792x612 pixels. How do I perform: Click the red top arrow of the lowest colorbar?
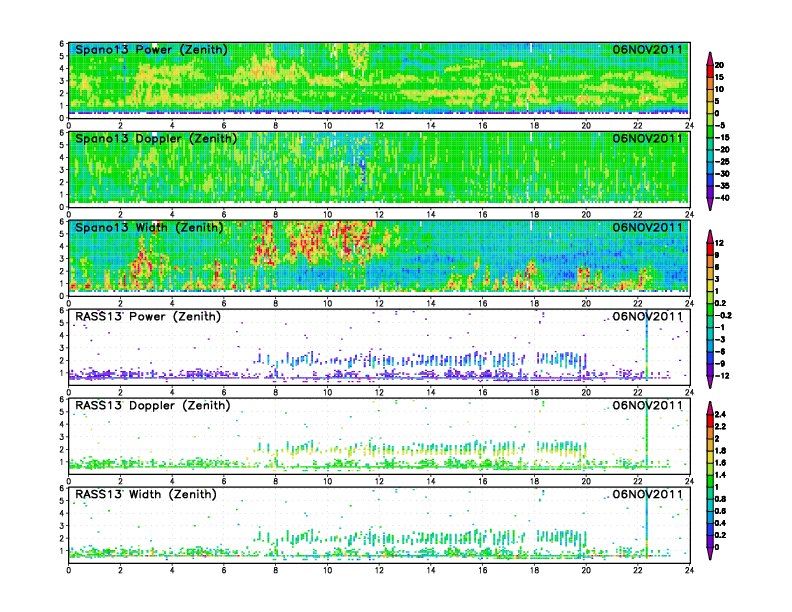(x=710, y=406)
